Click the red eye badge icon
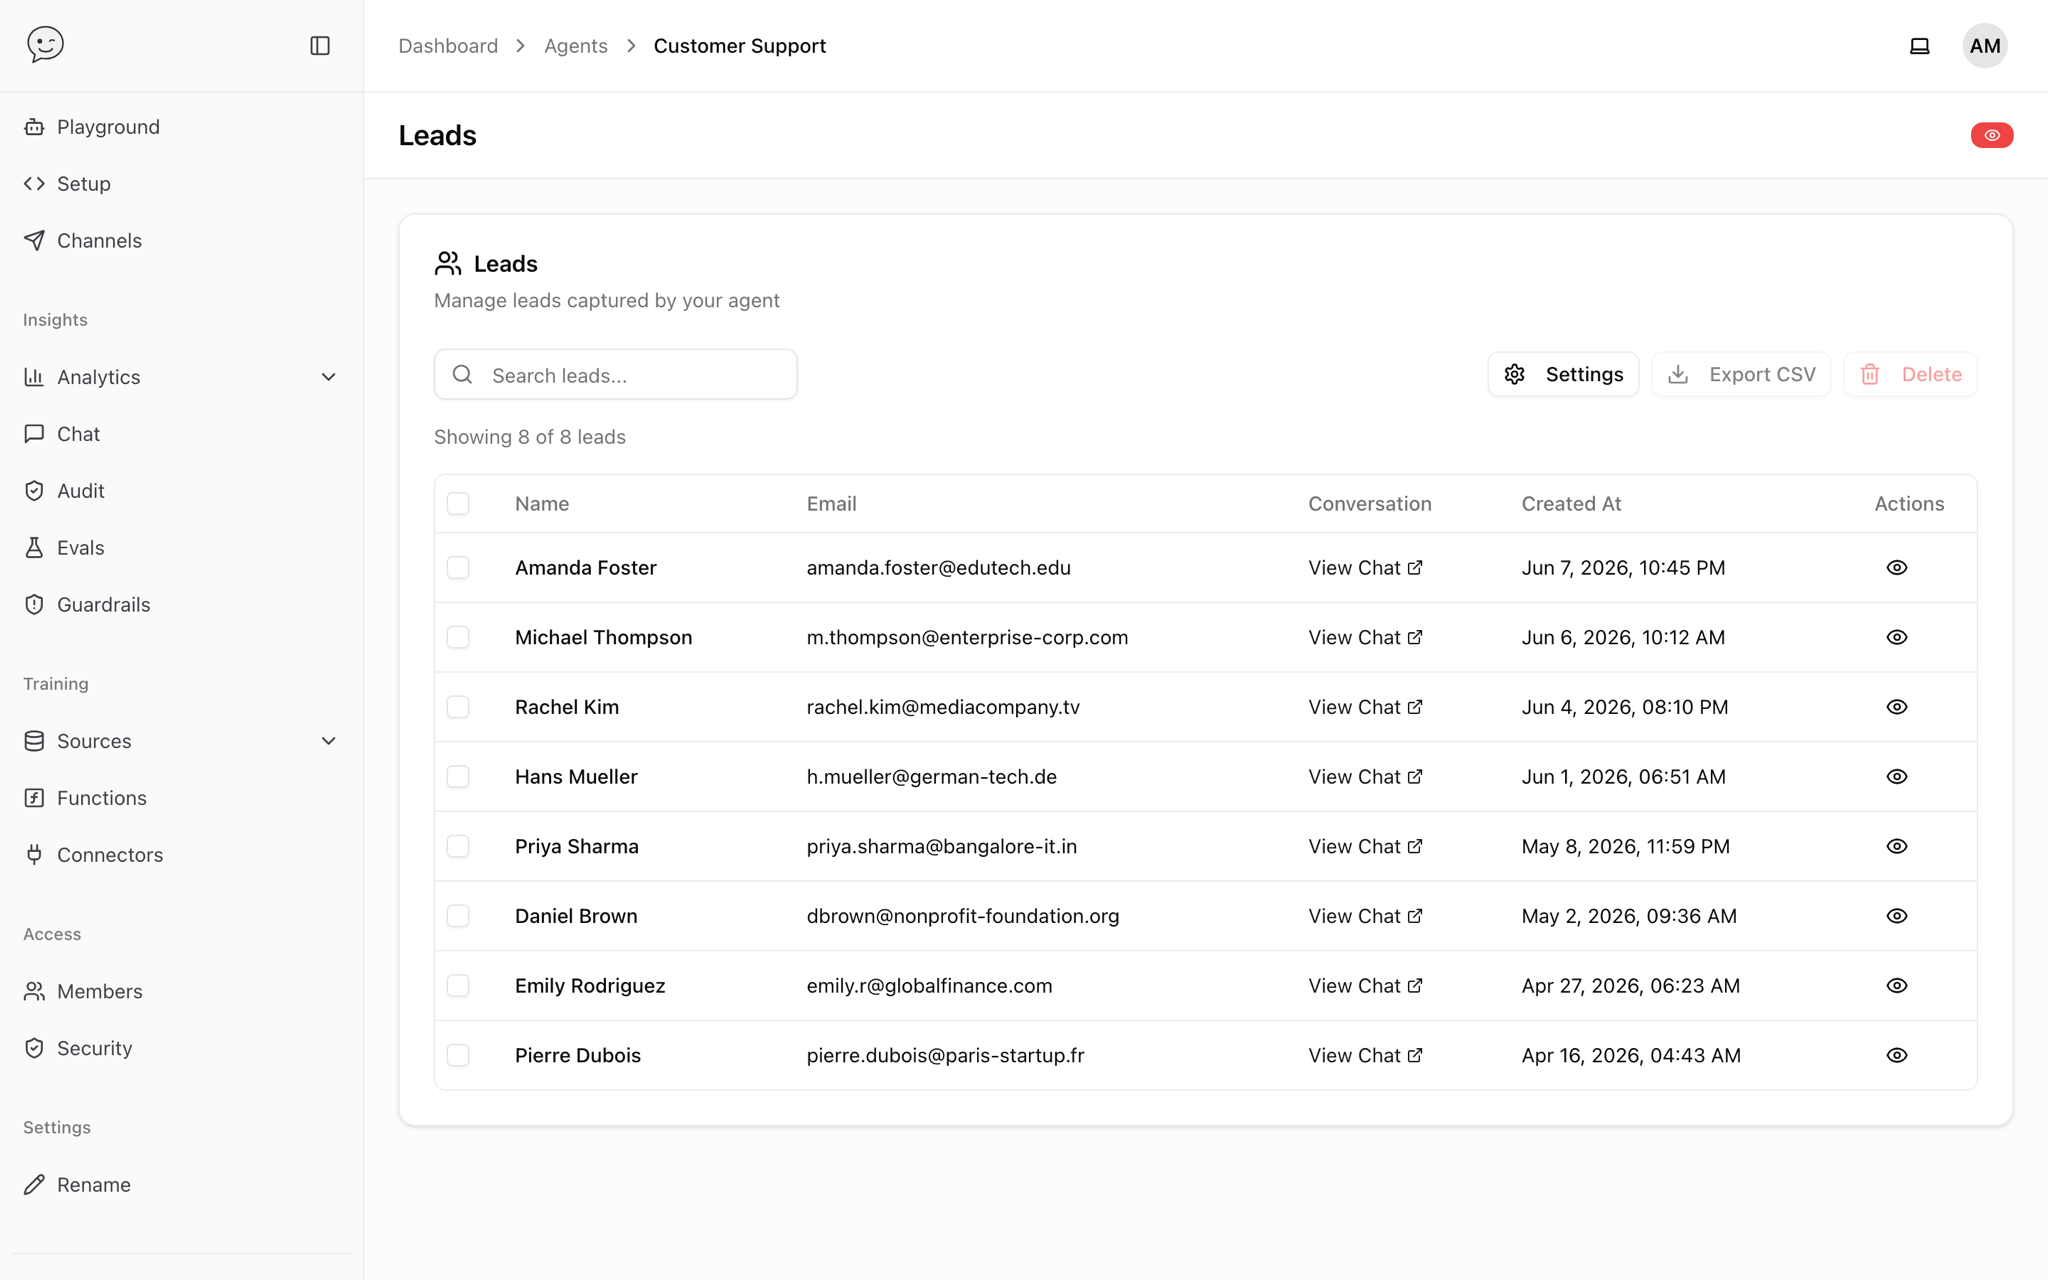Screen dimensions: 2048x1280 [x=1991, y=135]
